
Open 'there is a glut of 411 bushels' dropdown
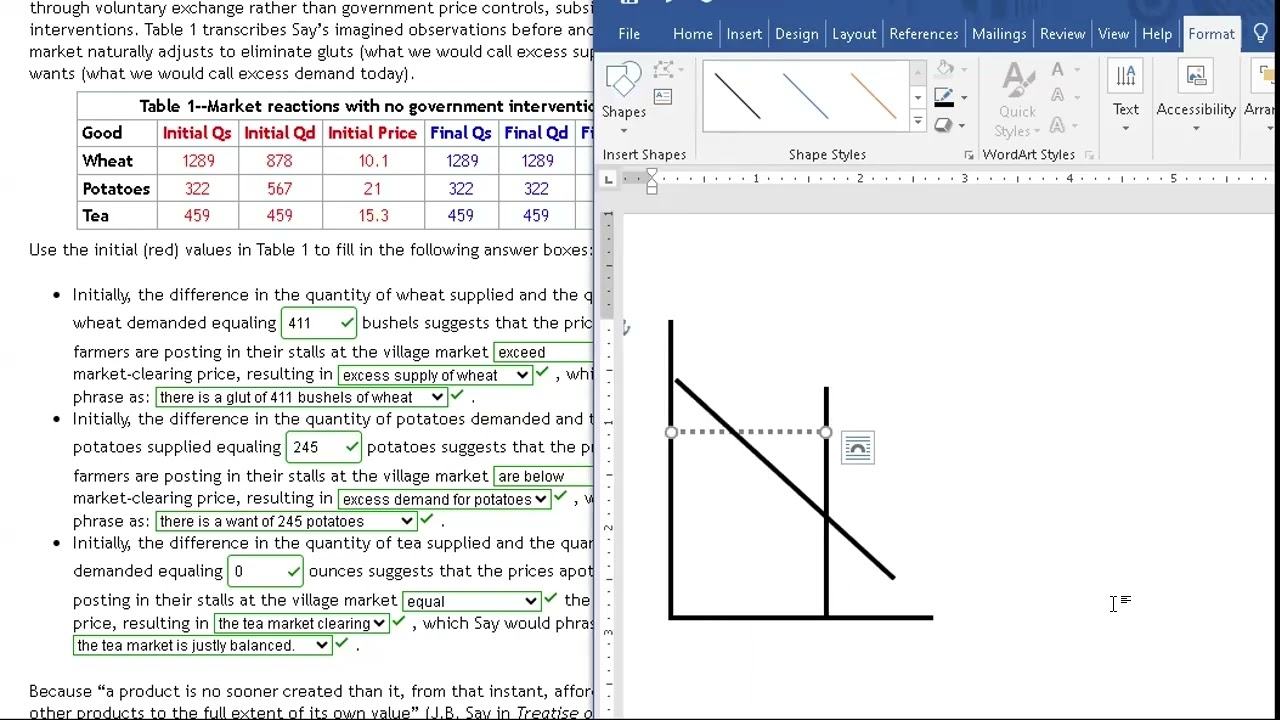coord(301,397)
